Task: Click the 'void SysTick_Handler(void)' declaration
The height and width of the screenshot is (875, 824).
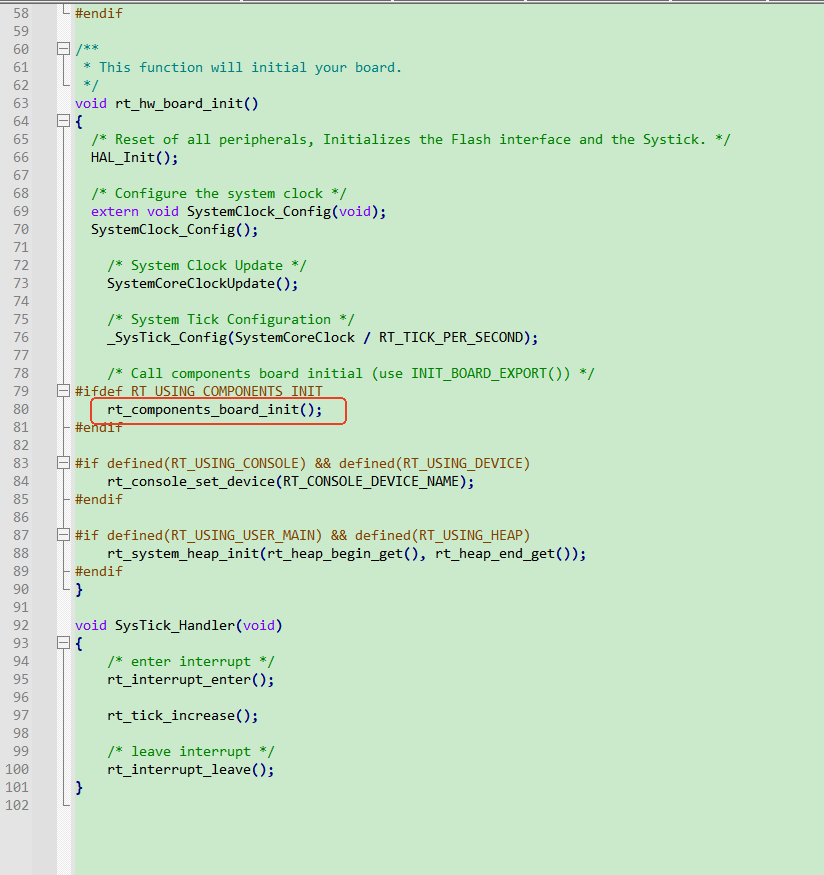Action: pos(179,626)
